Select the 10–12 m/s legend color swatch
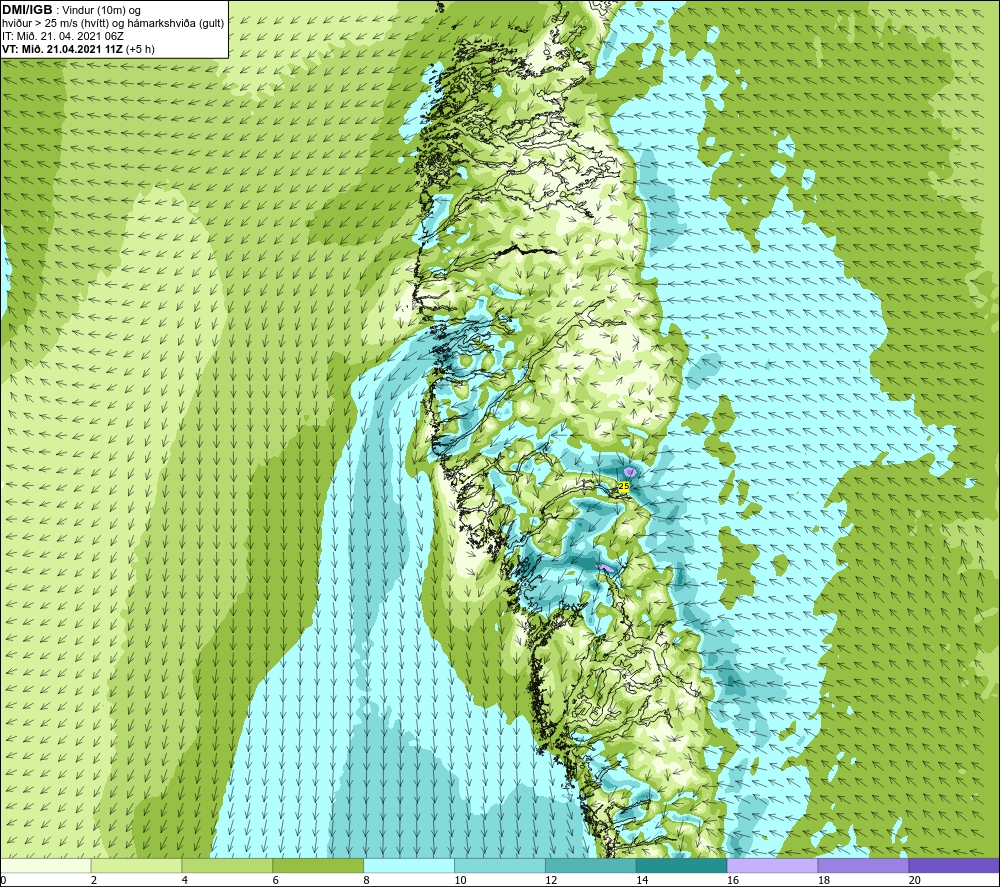 (500, 866)
